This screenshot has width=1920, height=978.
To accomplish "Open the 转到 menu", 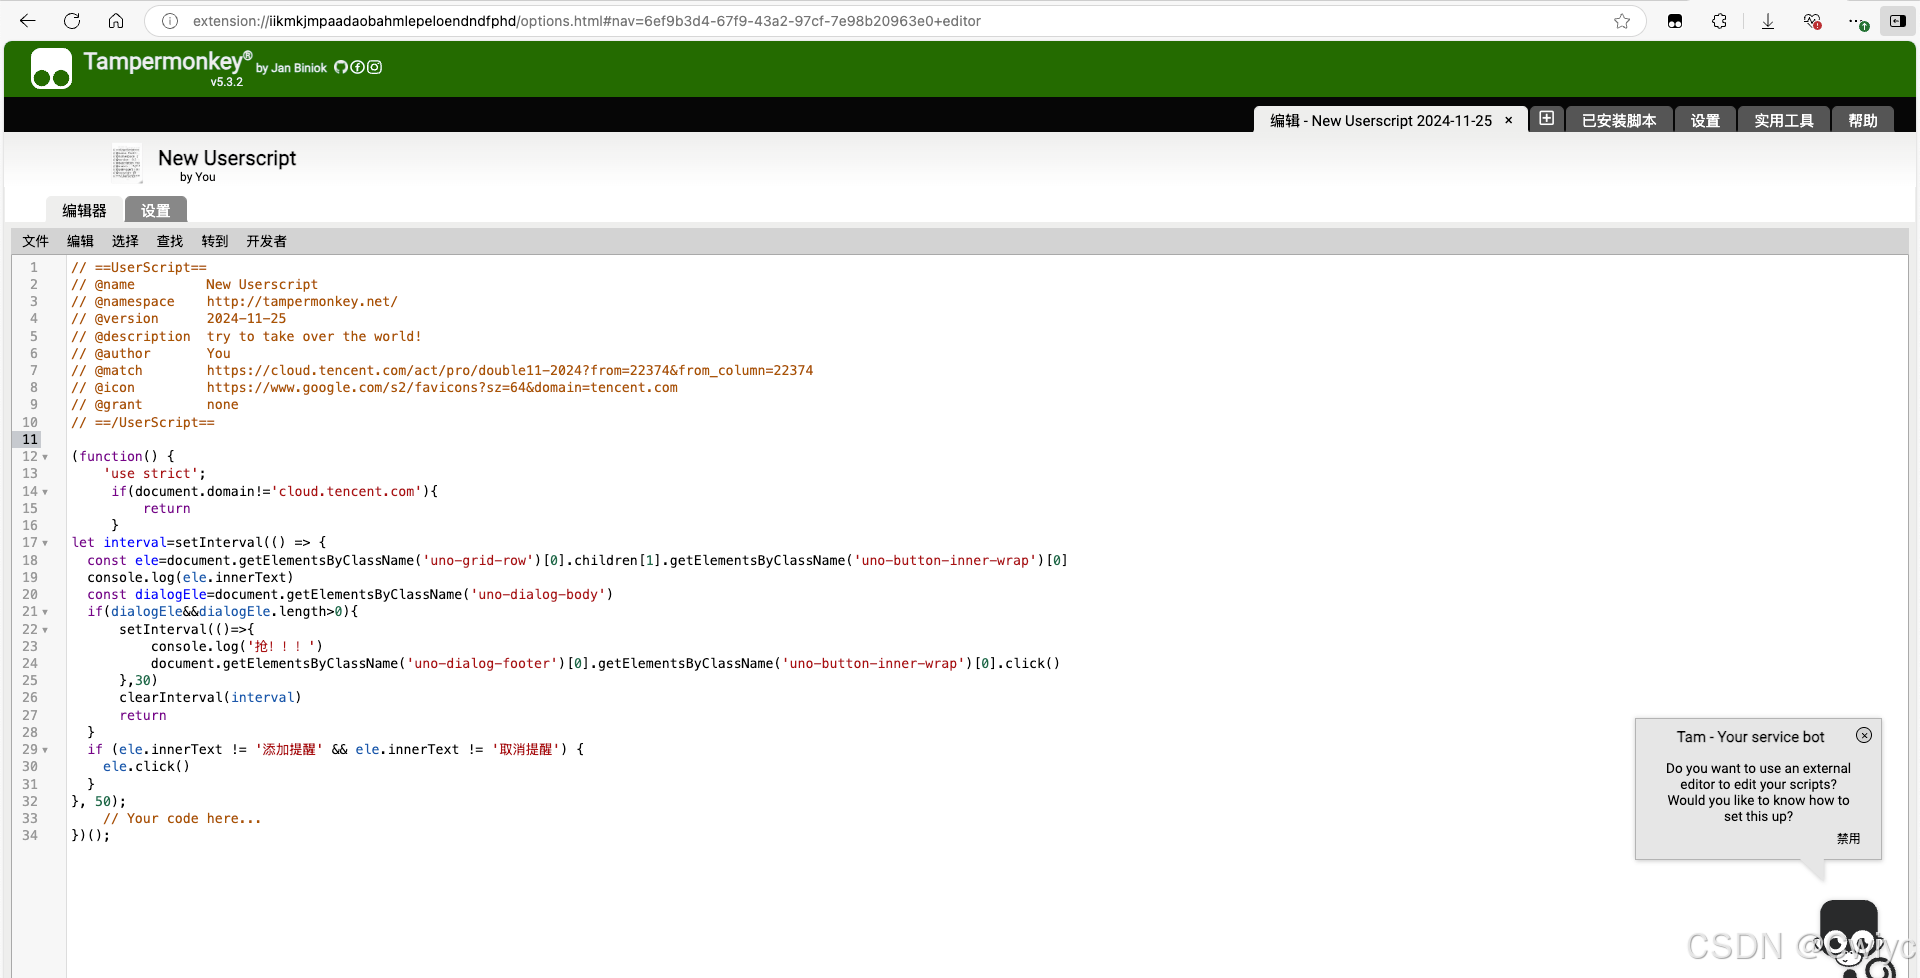I will point(215,241).
